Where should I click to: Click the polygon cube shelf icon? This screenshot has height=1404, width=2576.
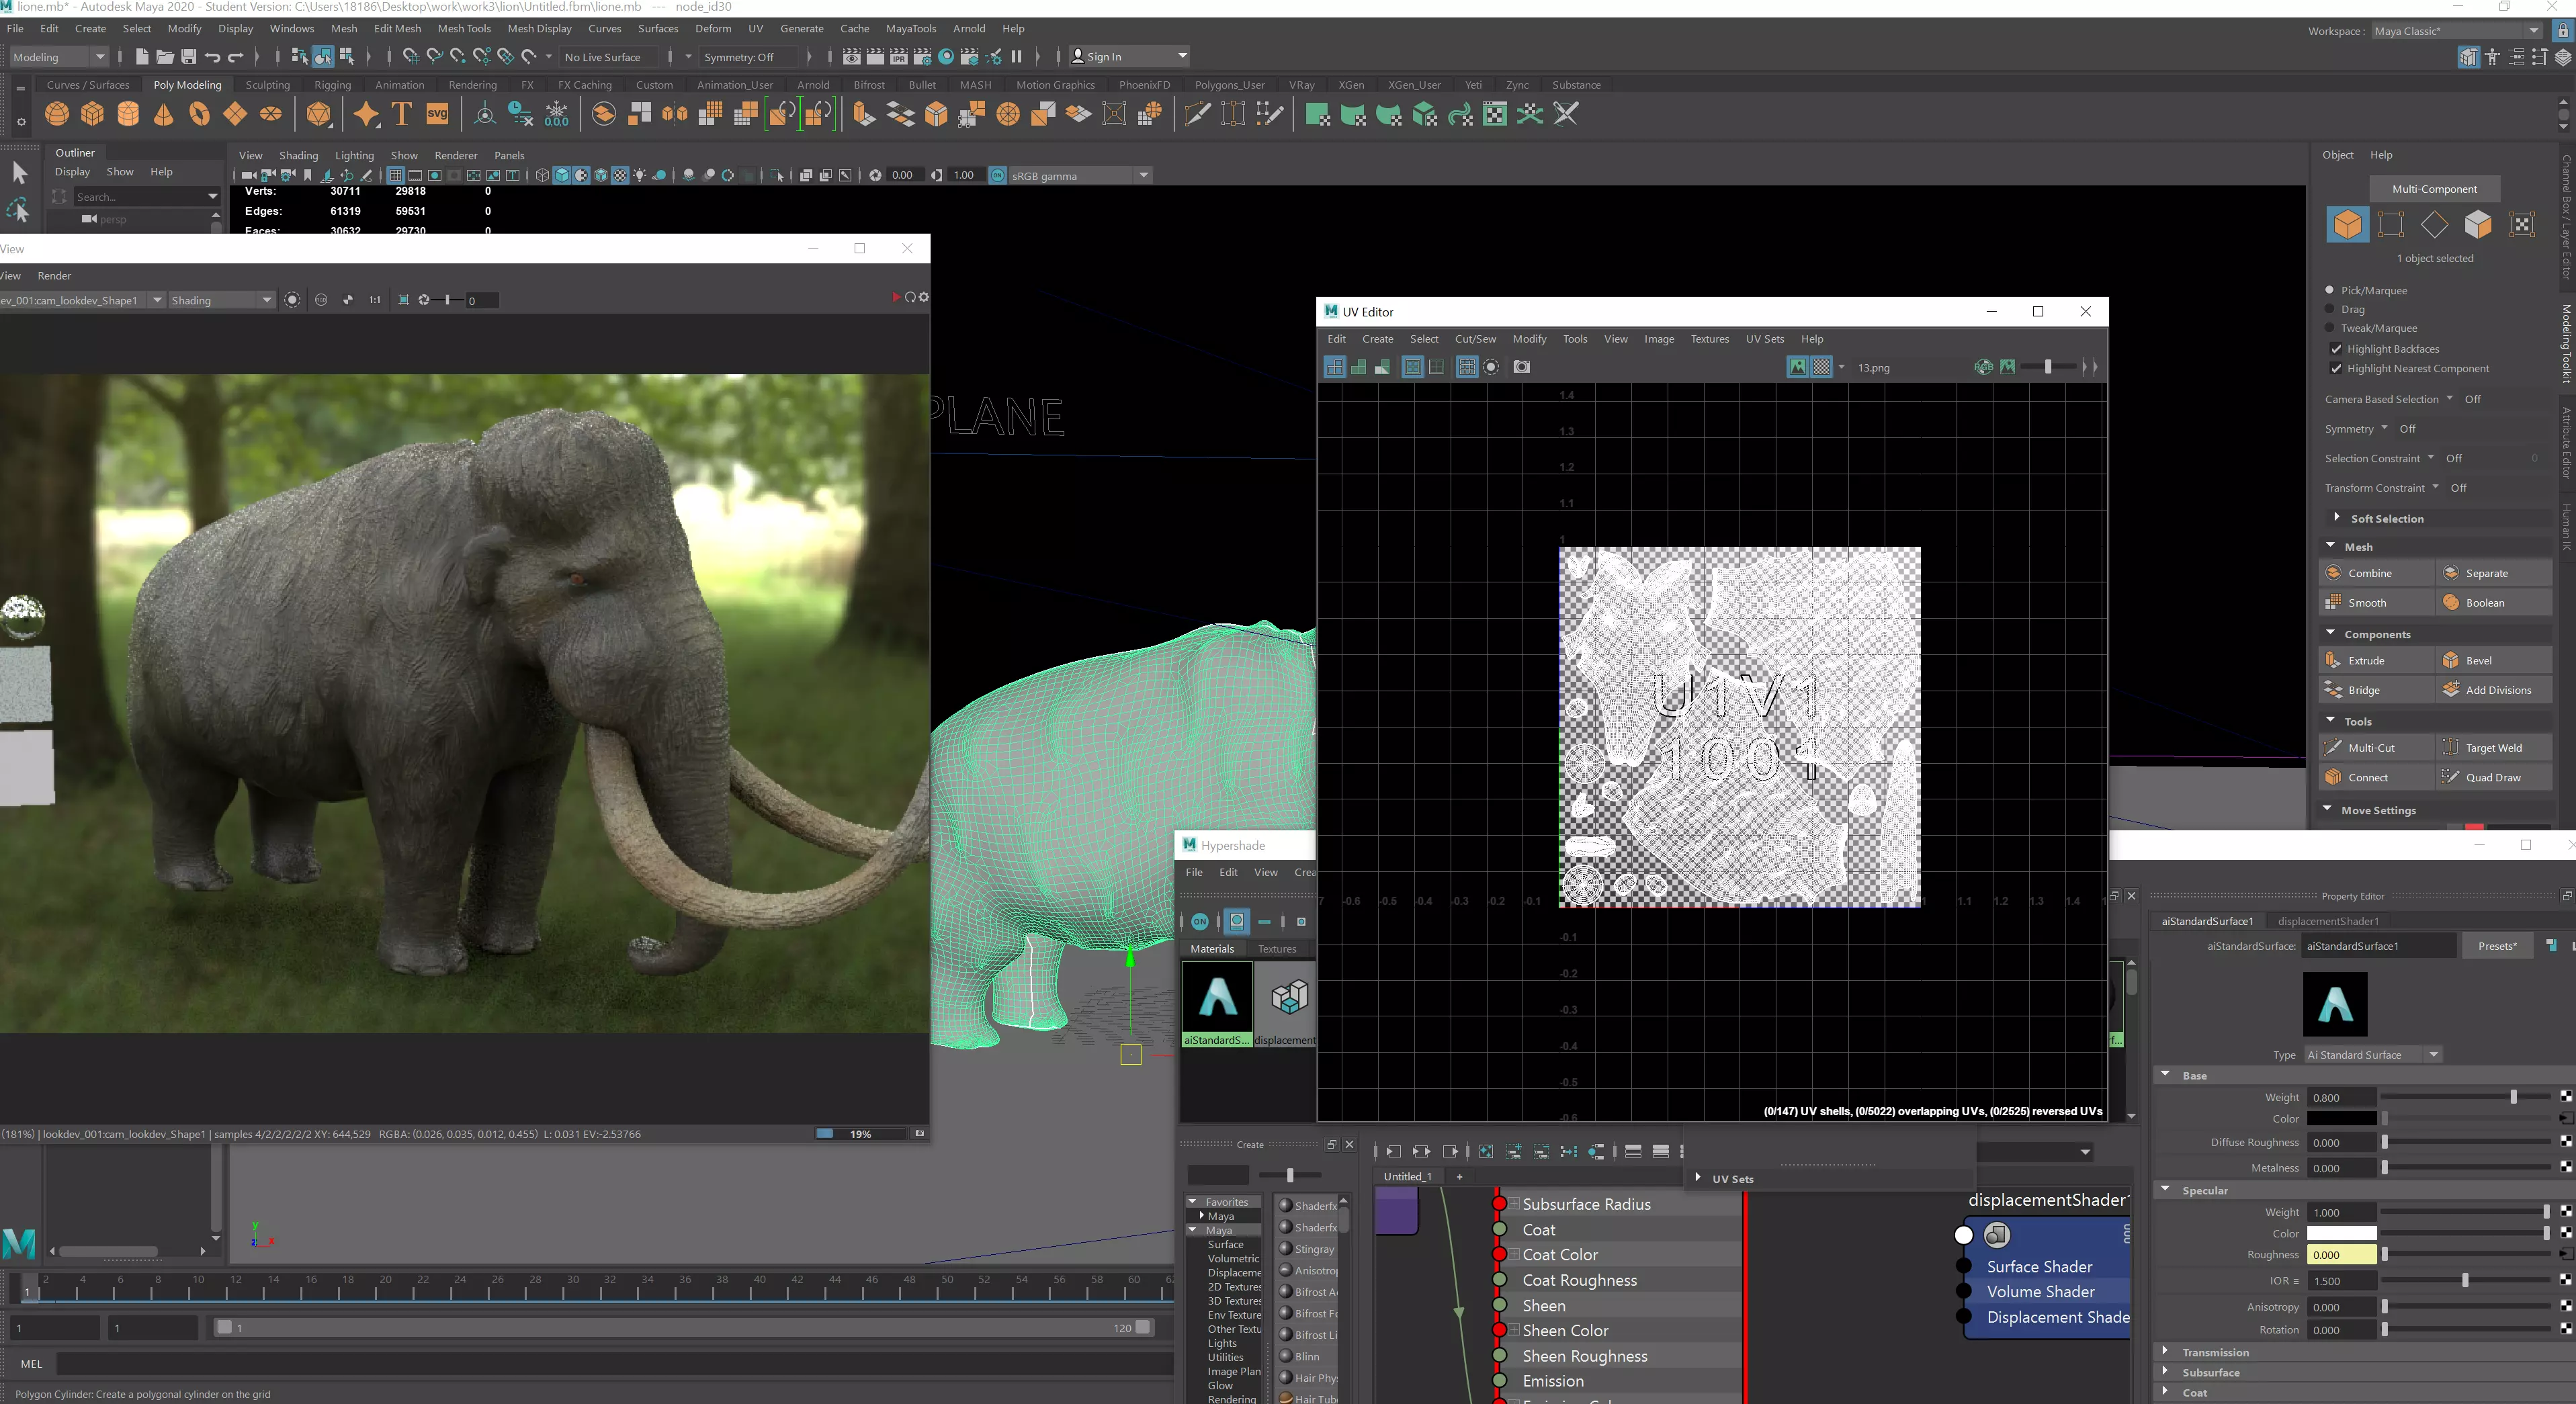pyautogui.click(x=93, y=114)
